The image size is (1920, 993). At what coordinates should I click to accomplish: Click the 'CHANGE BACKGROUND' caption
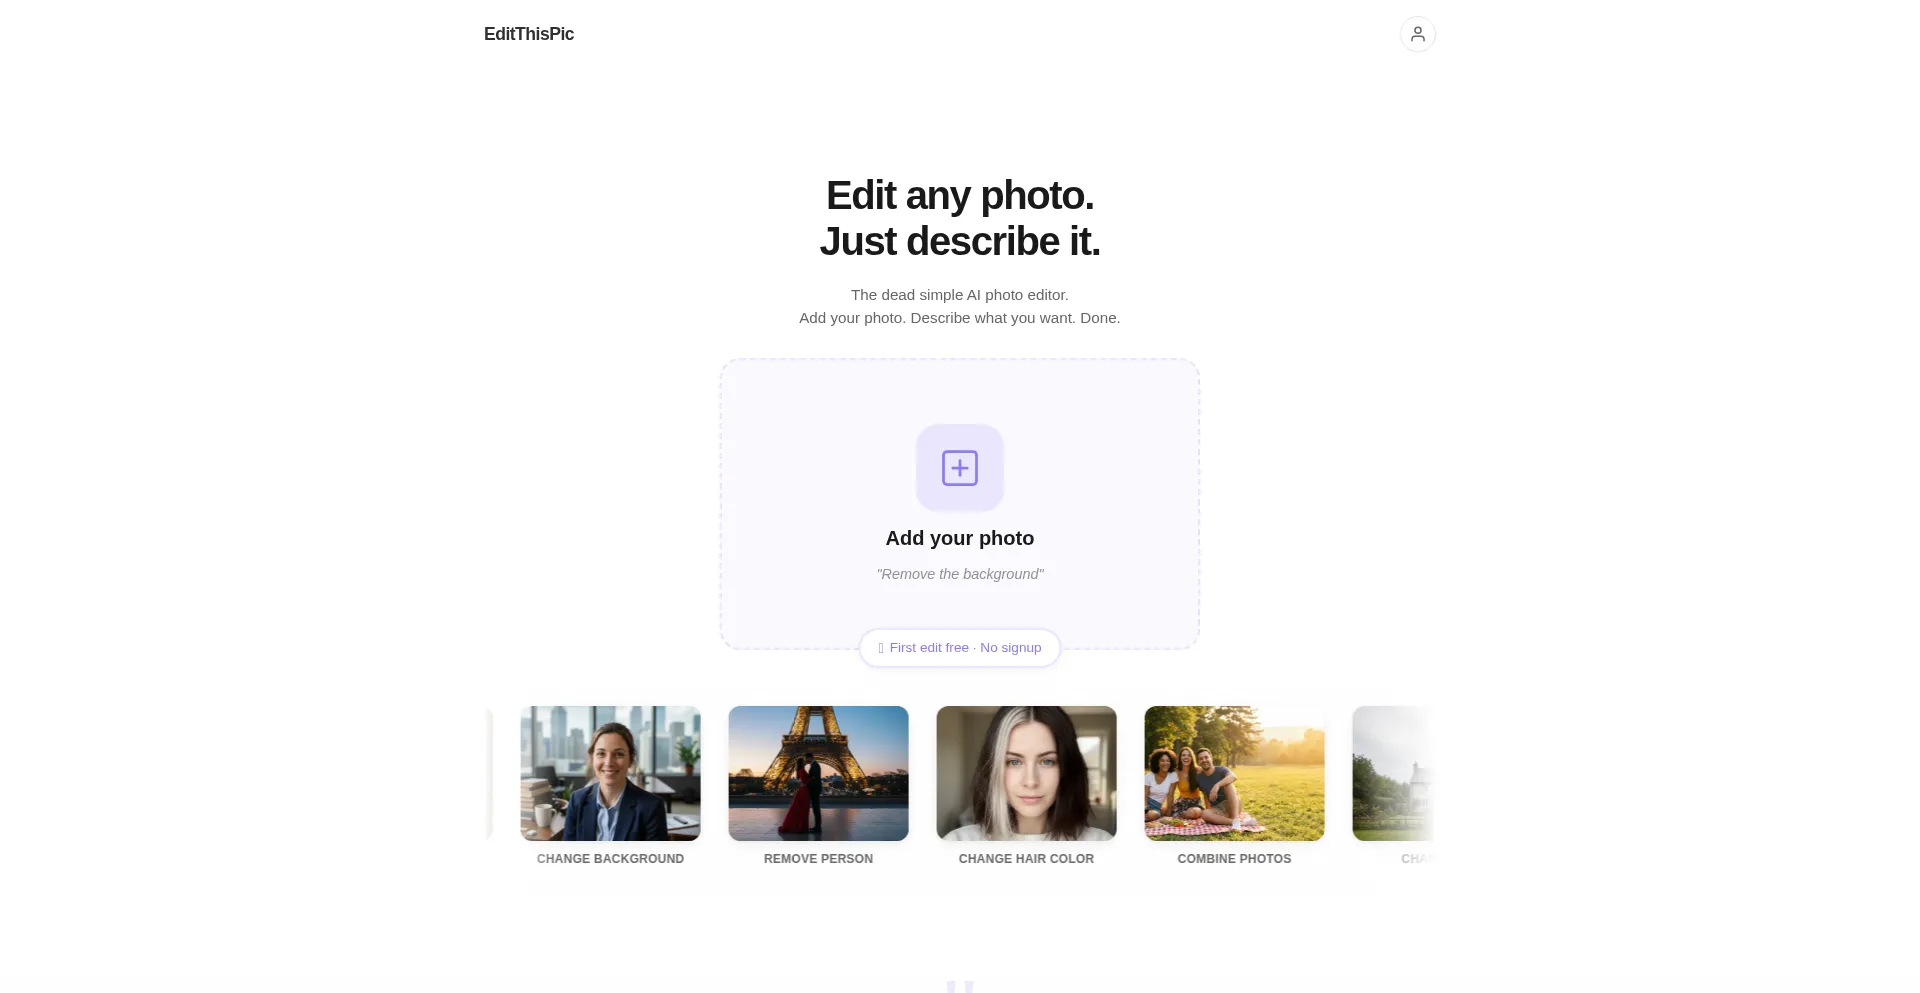coord(610,859)
